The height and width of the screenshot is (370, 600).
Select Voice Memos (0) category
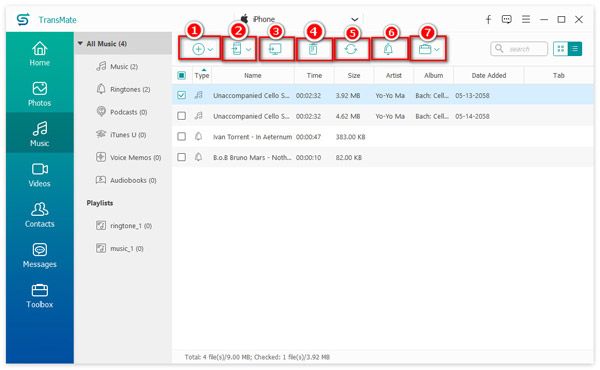coord(128,157)
